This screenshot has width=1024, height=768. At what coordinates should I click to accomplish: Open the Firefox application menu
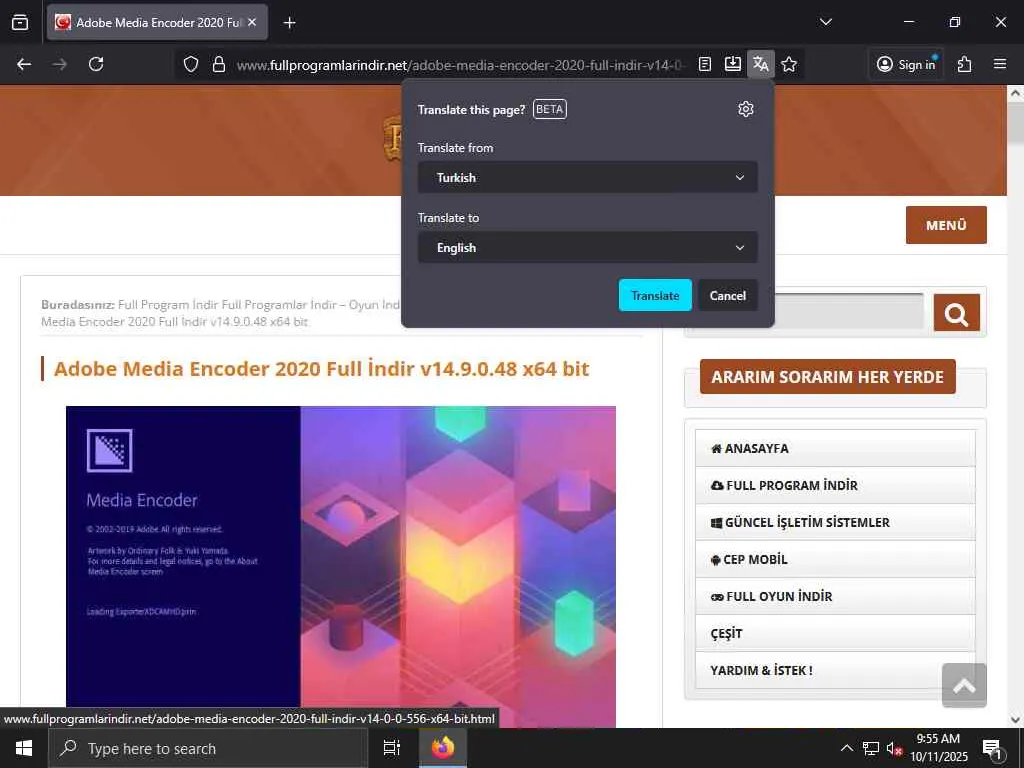(x=1000, y=64)
